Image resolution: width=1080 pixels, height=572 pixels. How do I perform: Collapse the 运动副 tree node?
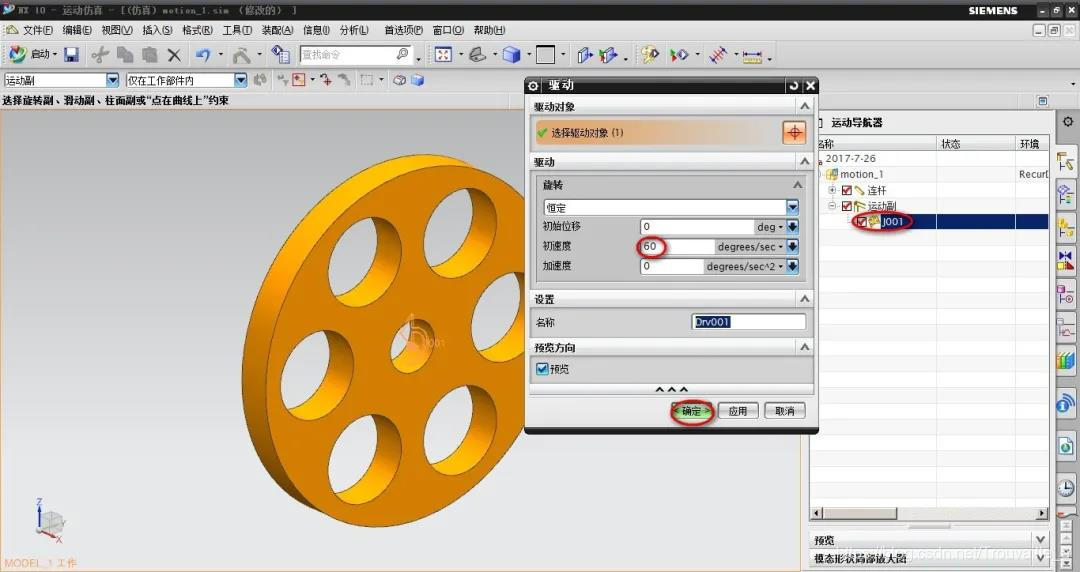pyautogui.click(x=832, y=206)
